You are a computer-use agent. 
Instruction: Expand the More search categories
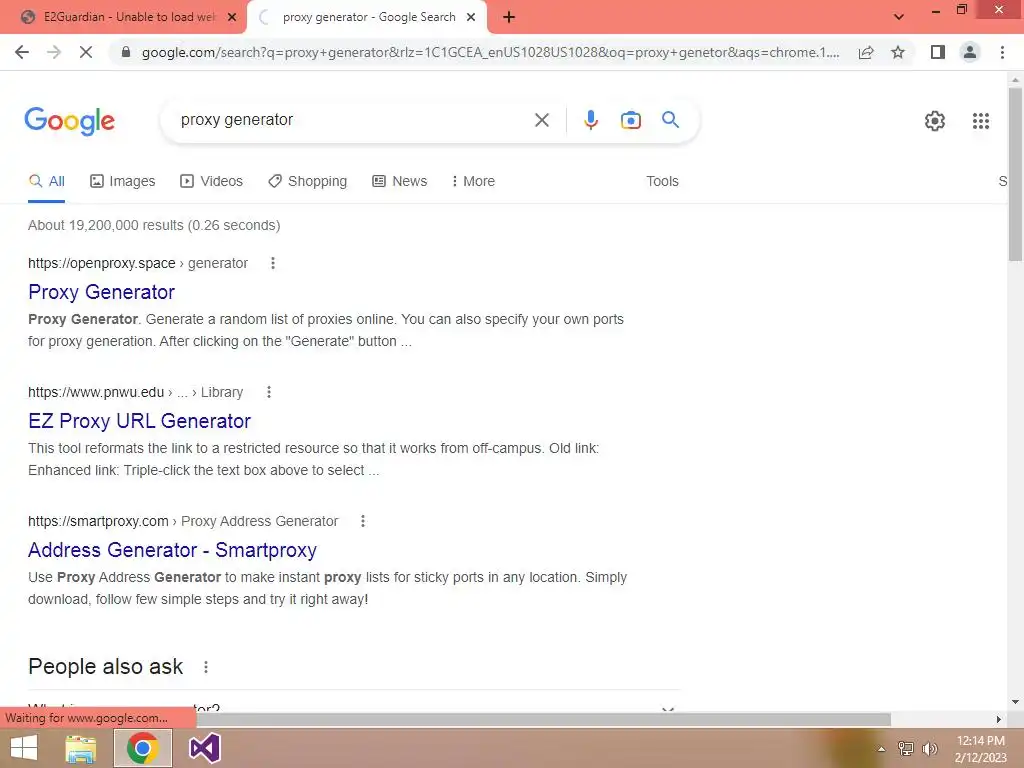(x=473, y=181)
